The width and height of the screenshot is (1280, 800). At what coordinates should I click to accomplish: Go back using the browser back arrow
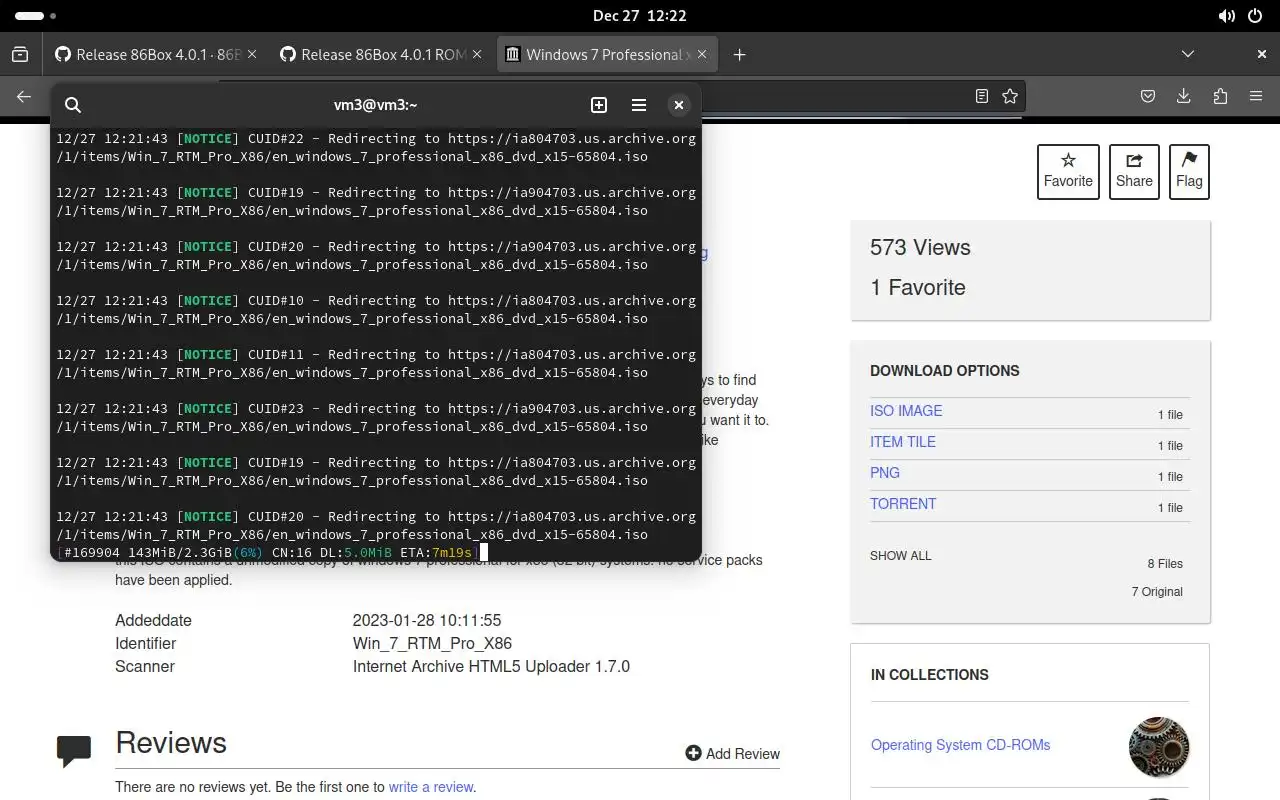(24, 96)
